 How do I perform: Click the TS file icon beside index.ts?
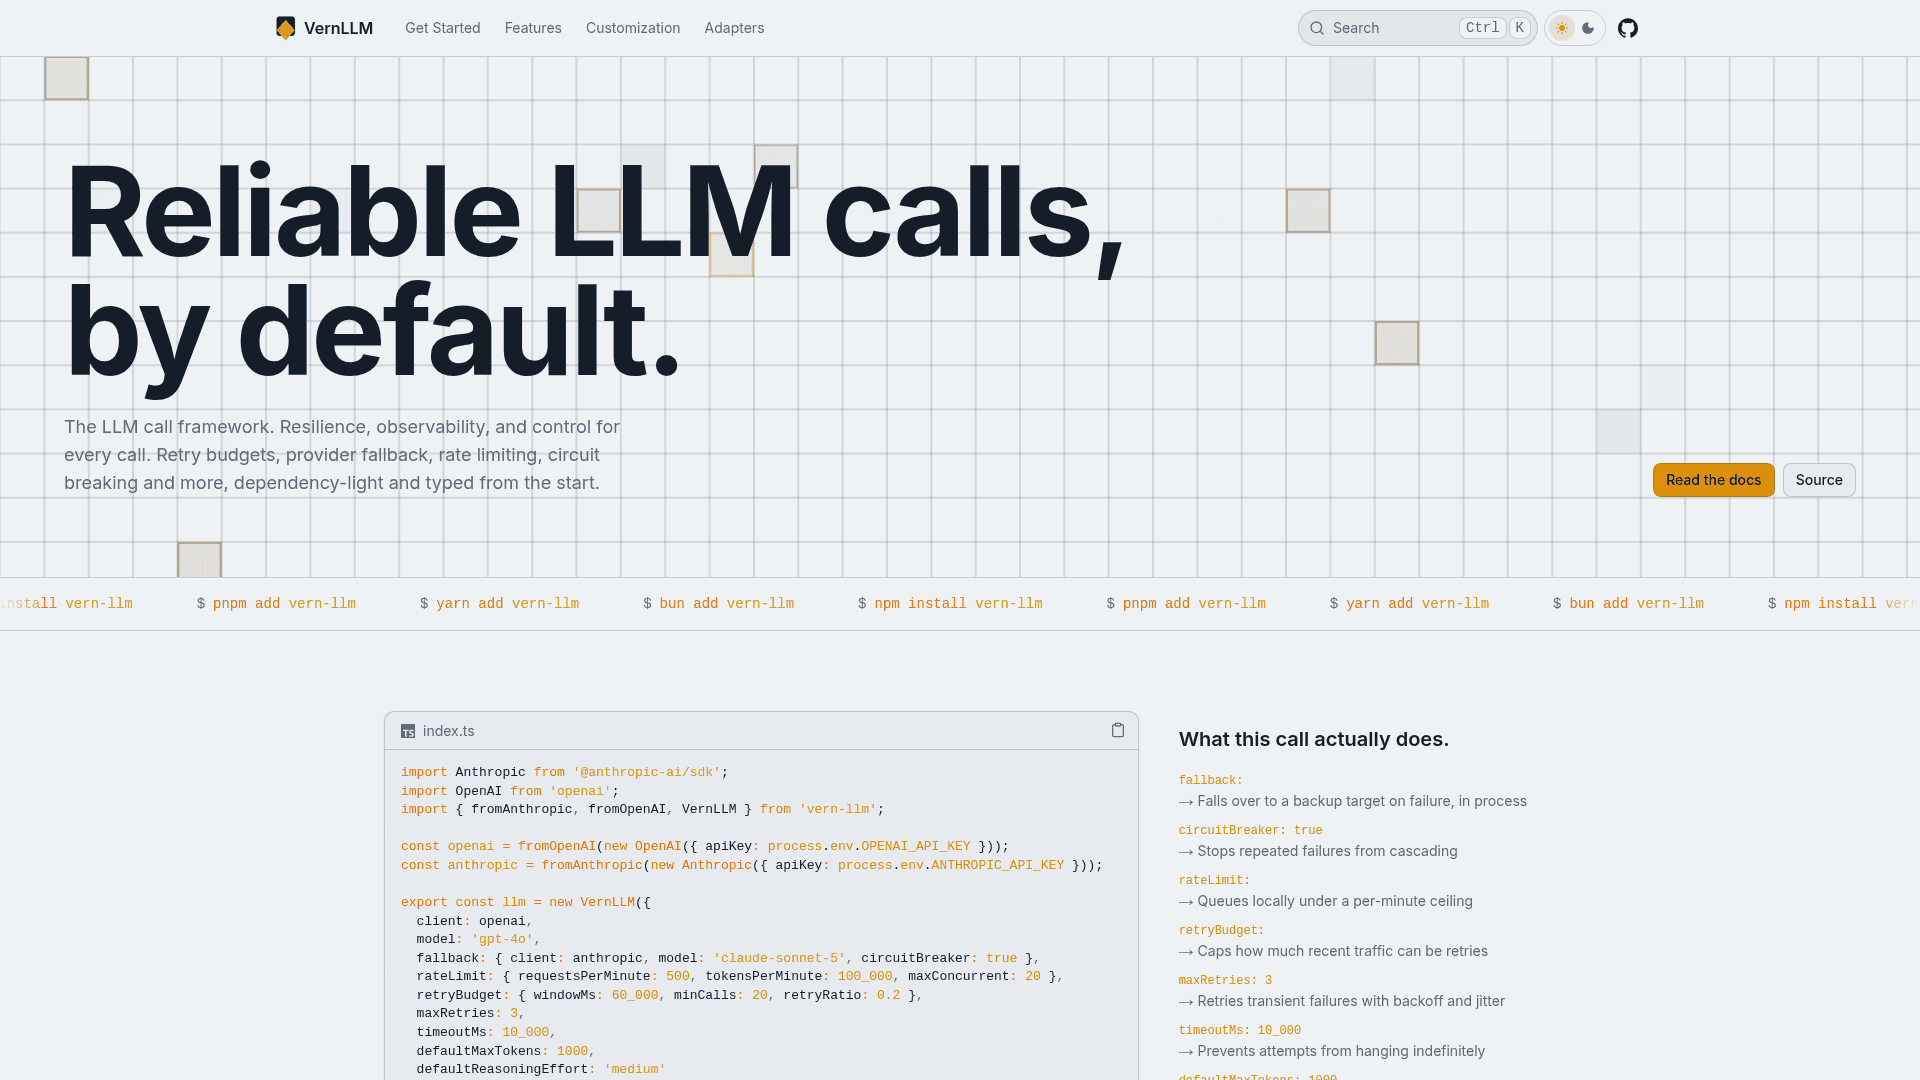(x=408, y=732)
